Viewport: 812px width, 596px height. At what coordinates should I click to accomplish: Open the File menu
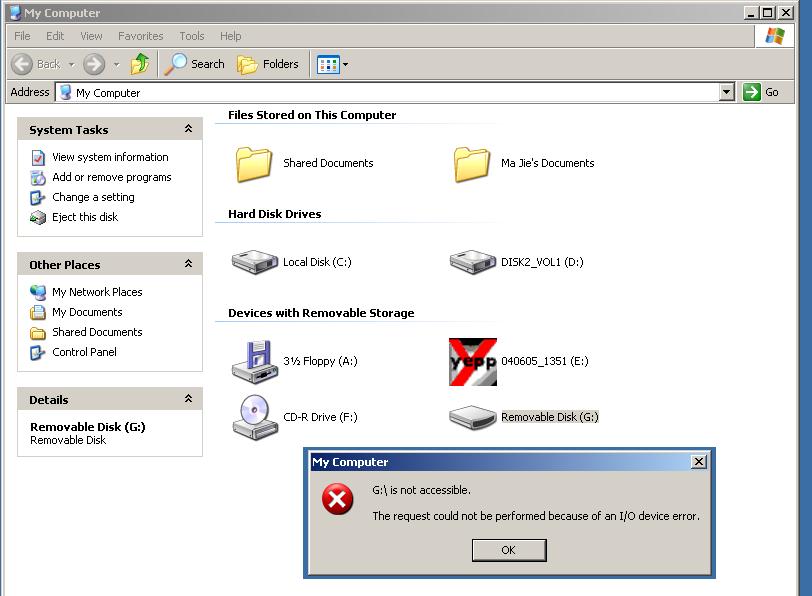[x=22, y=36]
